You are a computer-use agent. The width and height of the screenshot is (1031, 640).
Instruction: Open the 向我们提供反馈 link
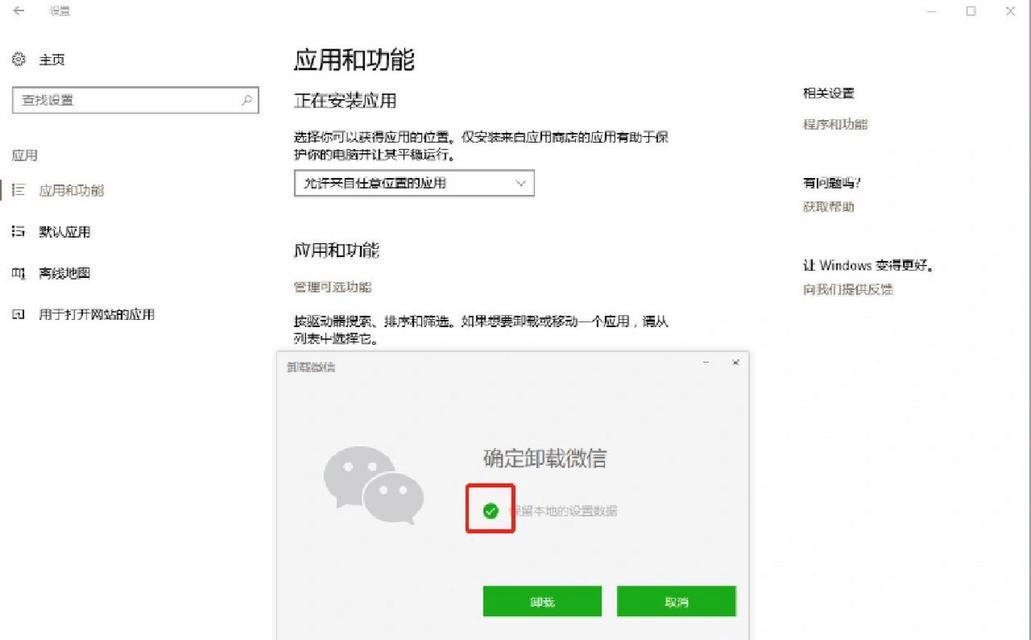click(848, 289)
